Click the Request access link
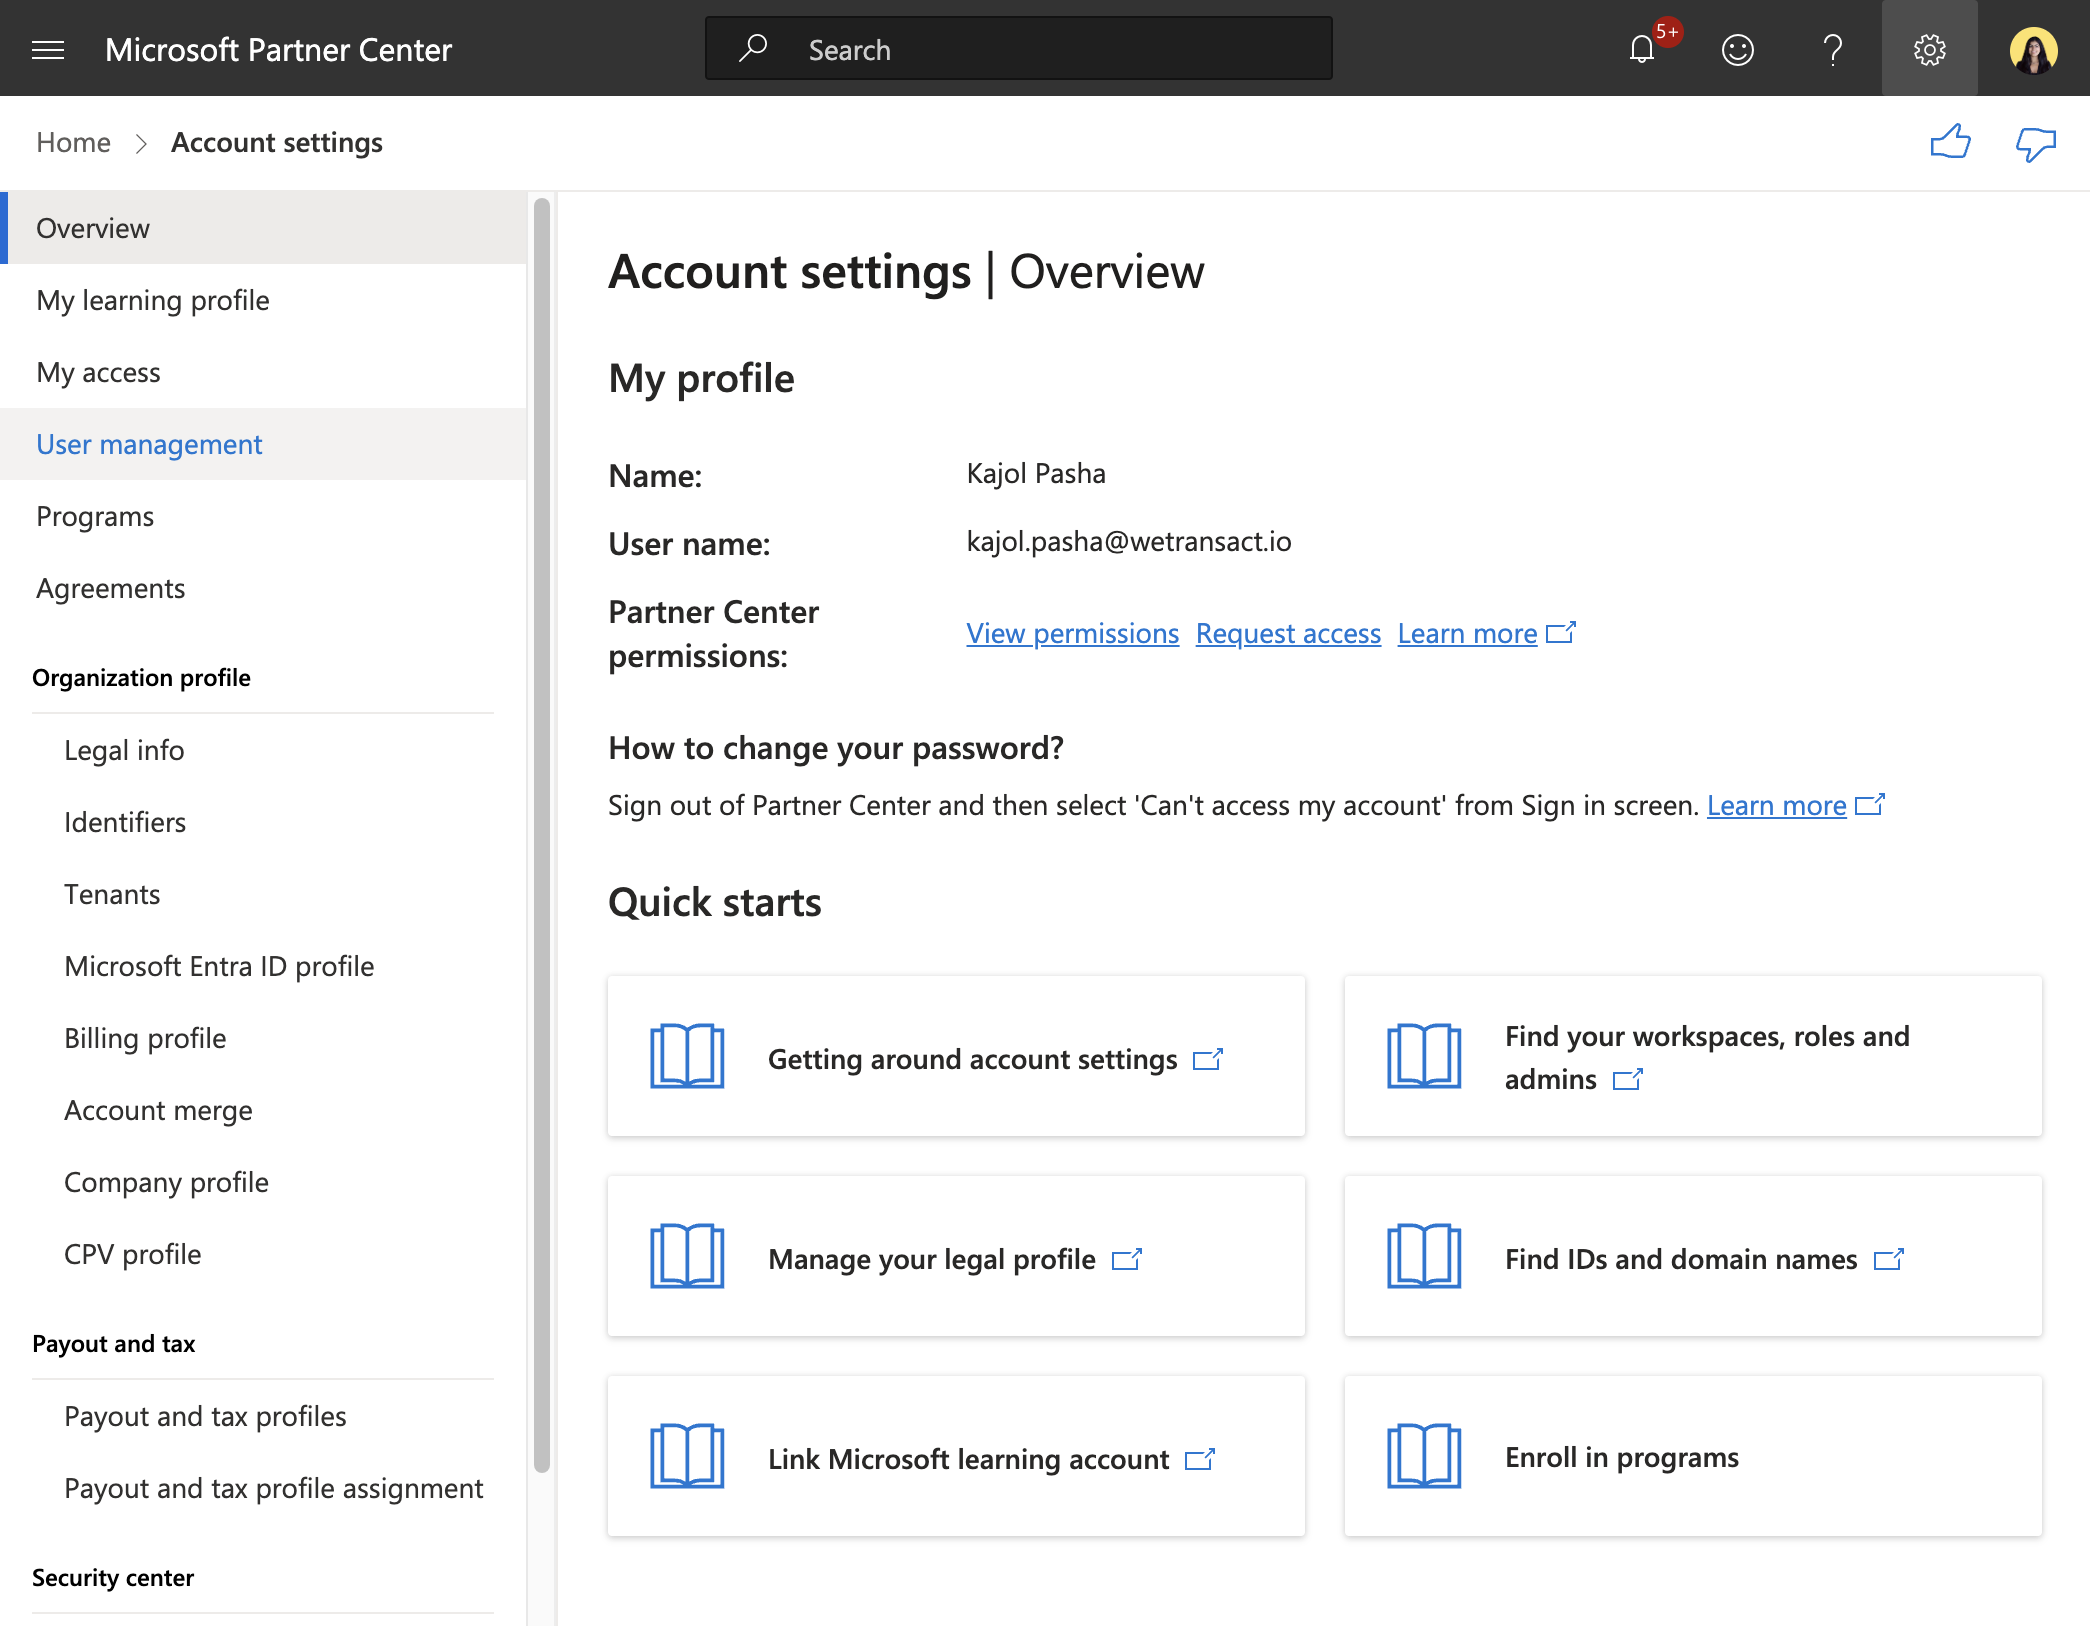The width and height of the screenshot is (2090, 1626). pos(1288,633)
